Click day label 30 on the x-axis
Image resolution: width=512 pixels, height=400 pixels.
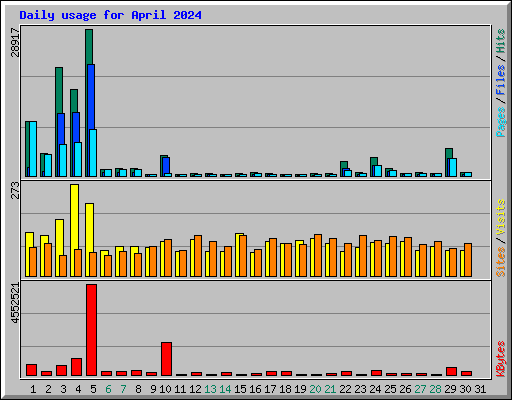pyautogui.click(x=465, y=389)
